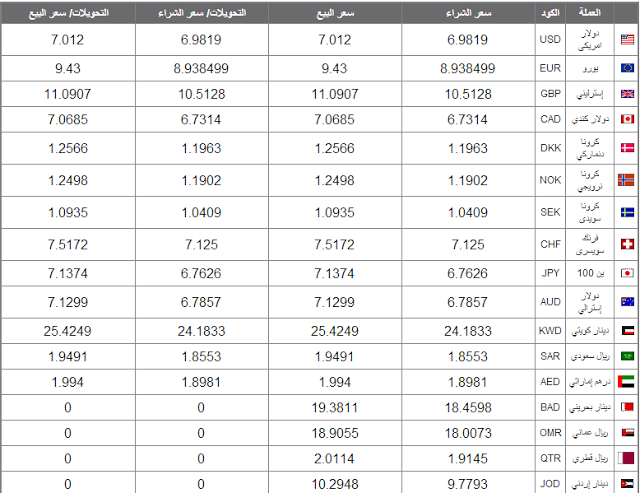
Task: Click the Swedish flag beside SEK
Action: (627, 213)
